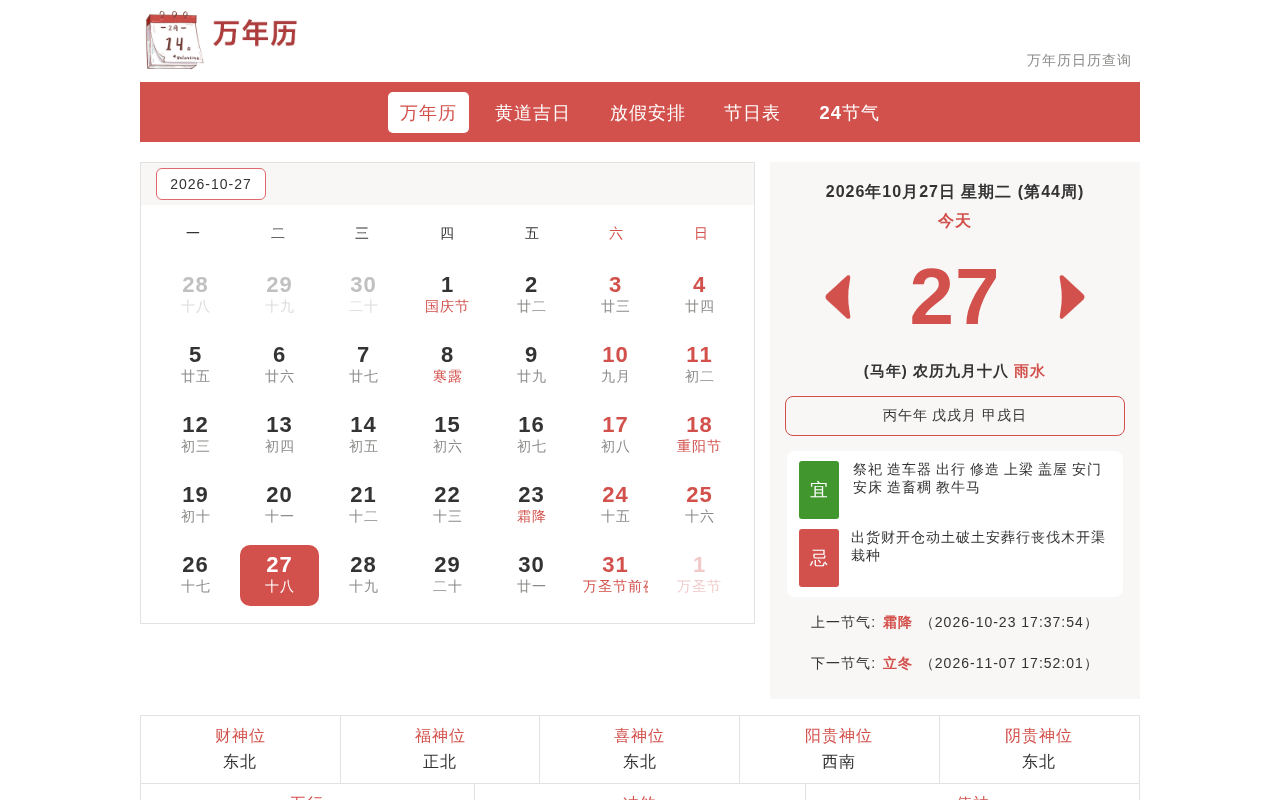The width and height of the screenshot is (1280, 800).
Task: Select October 12 初三
Action: tap(195, 435)
